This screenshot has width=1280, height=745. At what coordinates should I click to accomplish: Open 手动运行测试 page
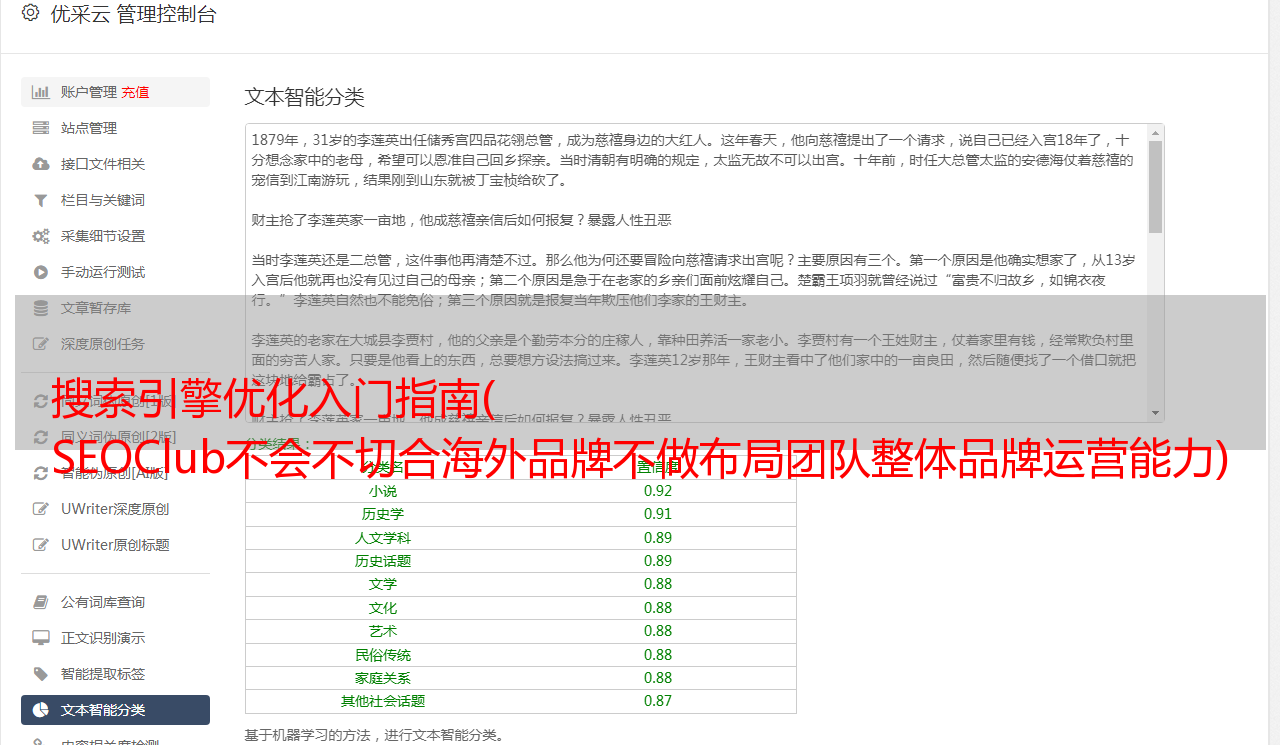coord(115,272)
